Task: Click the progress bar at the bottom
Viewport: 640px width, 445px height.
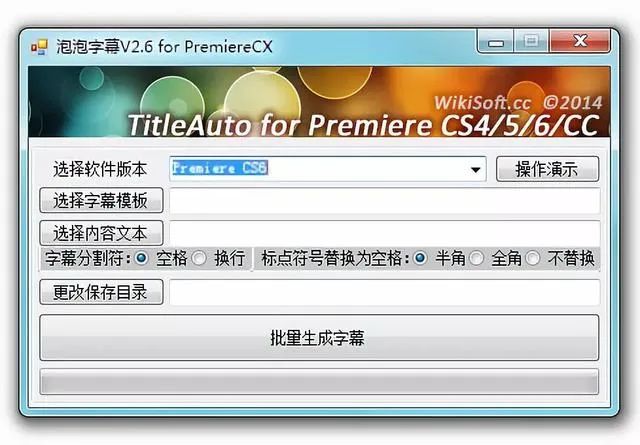Action: pyautogui.click(x=319, y=382)
